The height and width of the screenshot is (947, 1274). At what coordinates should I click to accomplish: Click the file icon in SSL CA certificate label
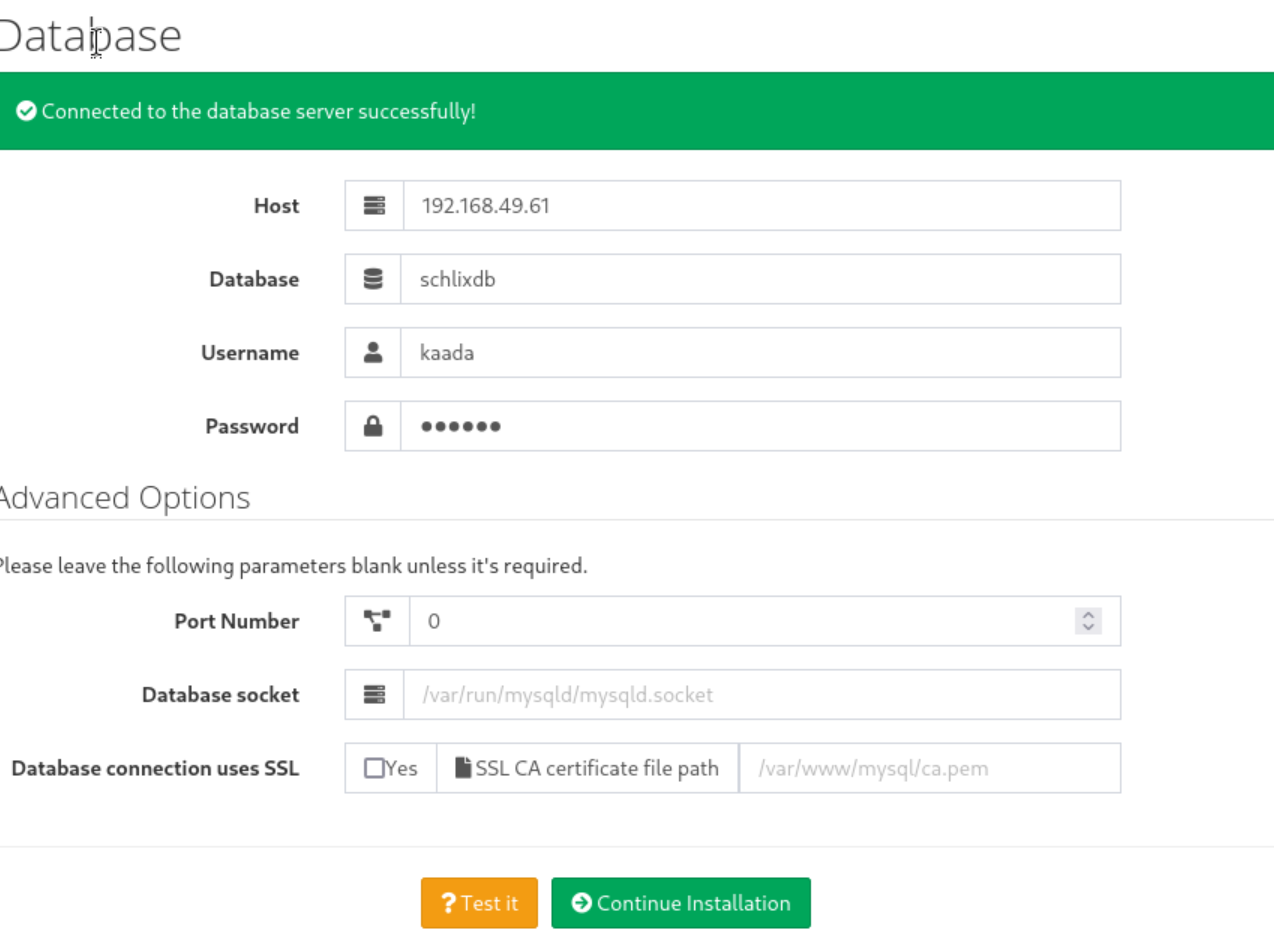point(463,768)
